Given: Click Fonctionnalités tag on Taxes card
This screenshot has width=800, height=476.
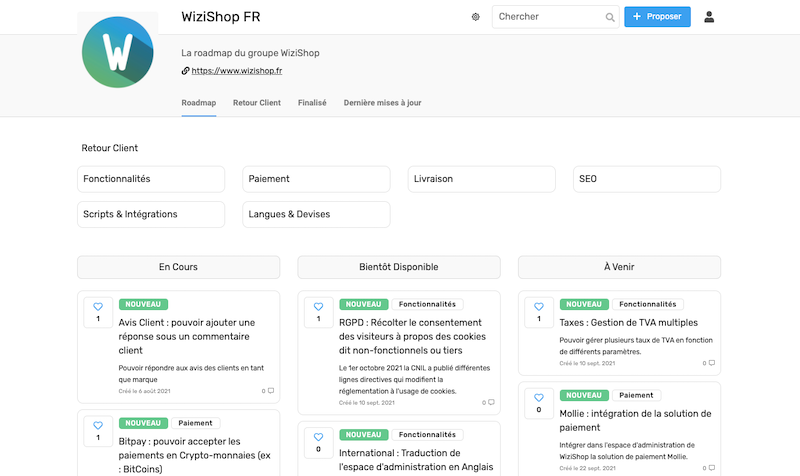Looking at the screenshot, I should coord(648,304).
